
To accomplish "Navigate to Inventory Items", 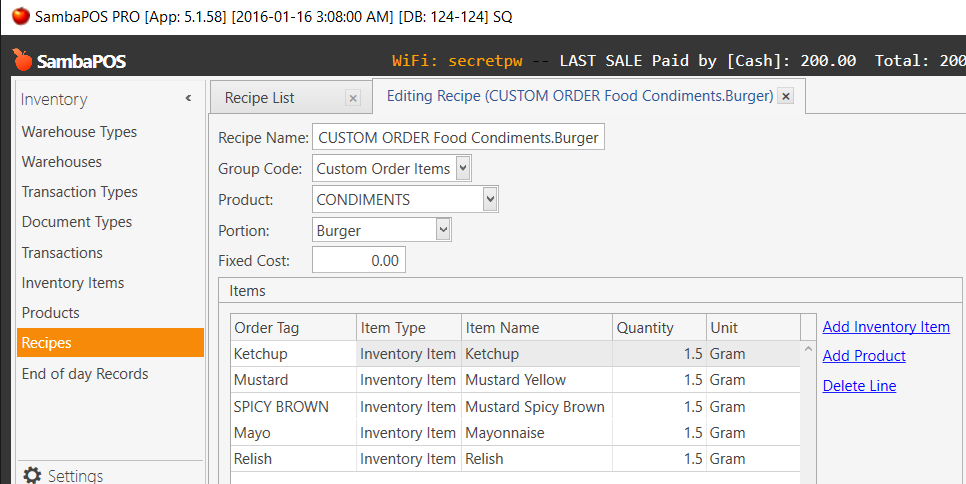I will (73, 283).
